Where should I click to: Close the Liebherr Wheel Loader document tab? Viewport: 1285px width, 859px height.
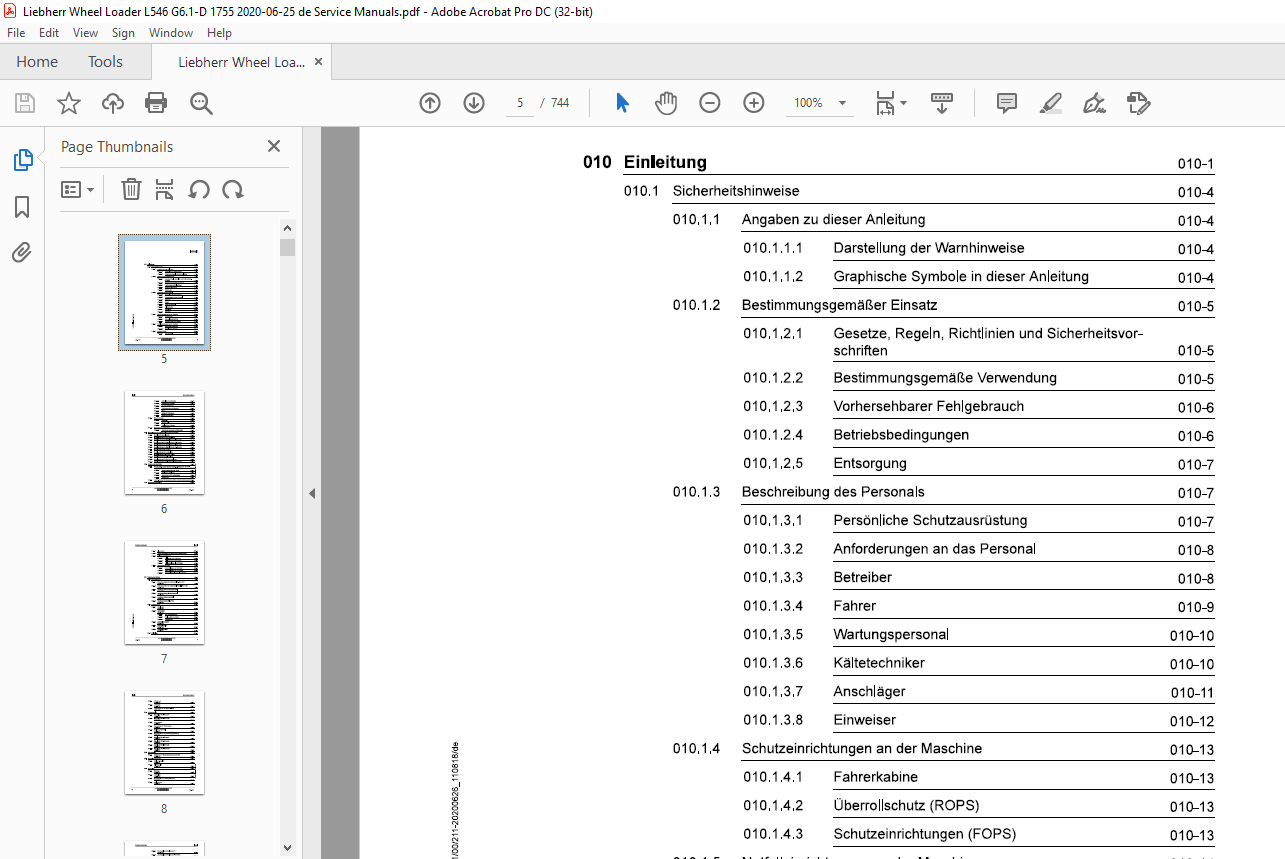coord(319,62)
